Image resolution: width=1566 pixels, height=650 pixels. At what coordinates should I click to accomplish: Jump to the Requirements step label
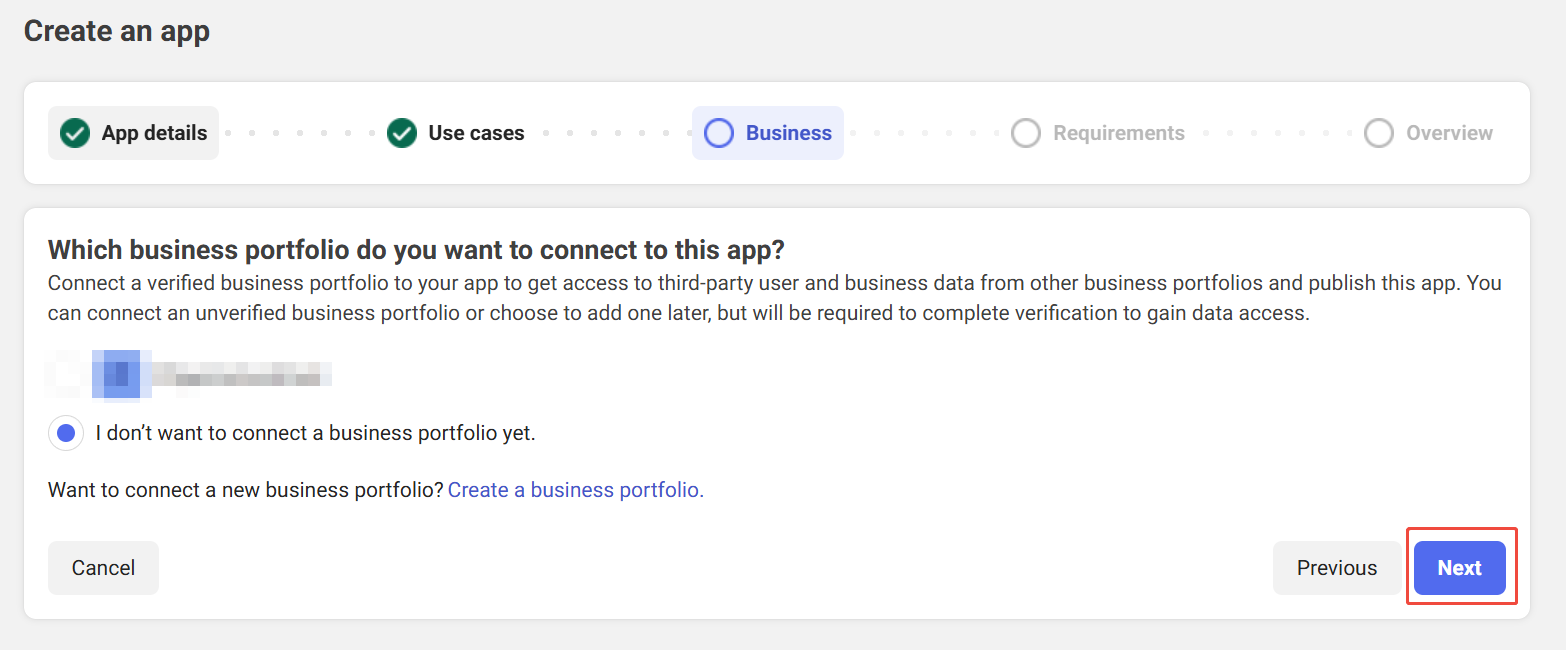1118,133
